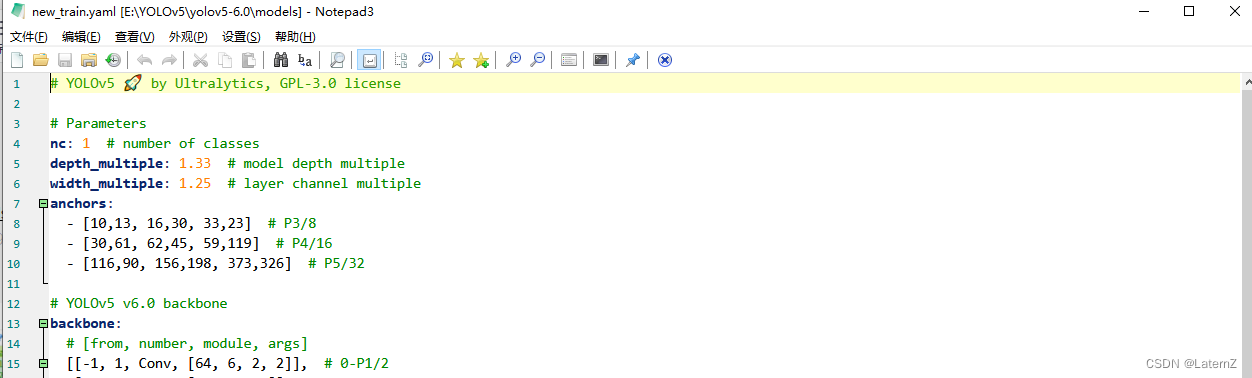Zoom in with the plus magnifier
1252x378 pixels.
point(513,60)
